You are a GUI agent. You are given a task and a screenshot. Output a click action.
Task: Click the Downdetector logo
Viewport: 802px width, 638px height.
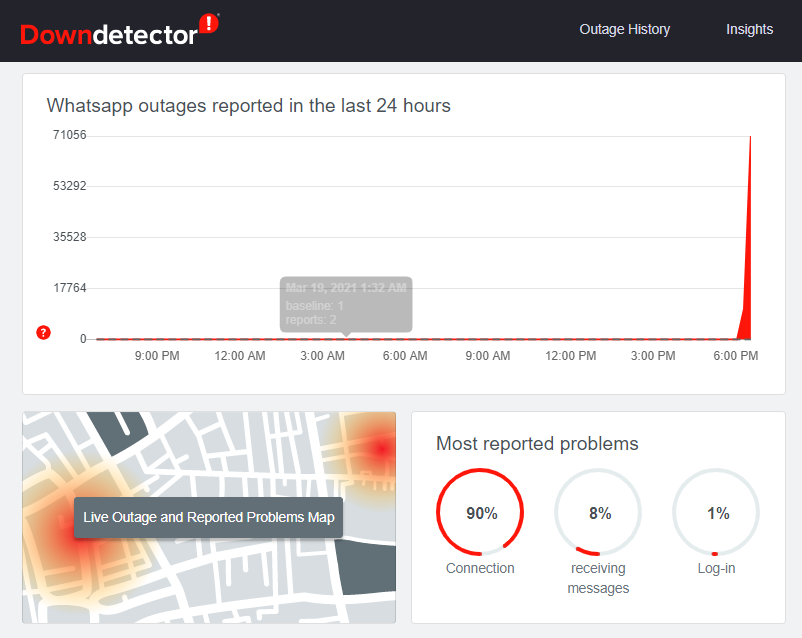click(x=120, y=30)
